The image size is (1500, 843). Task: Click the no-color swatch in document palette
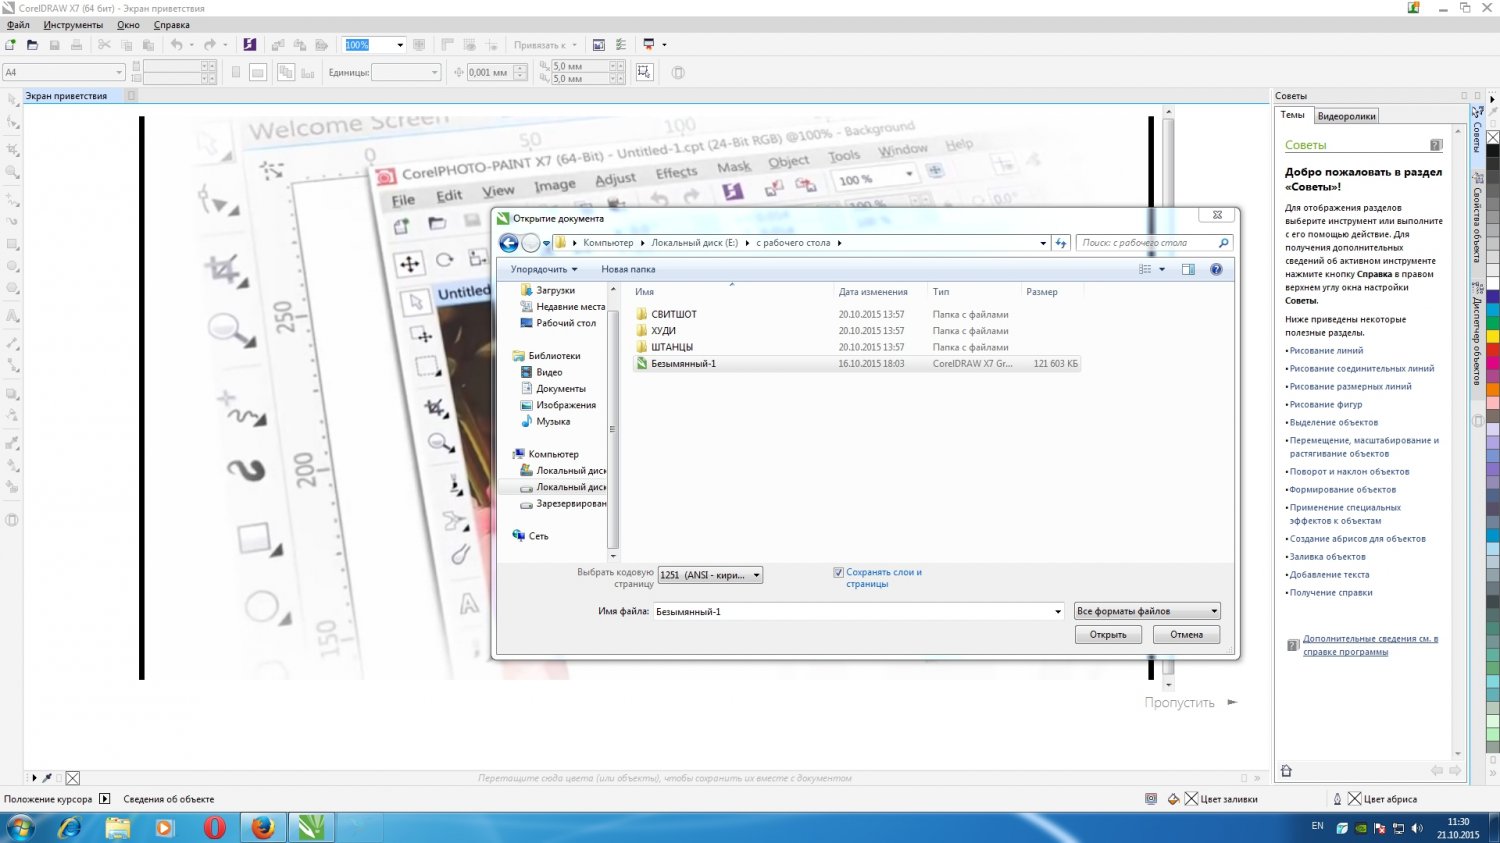point(73,778)
